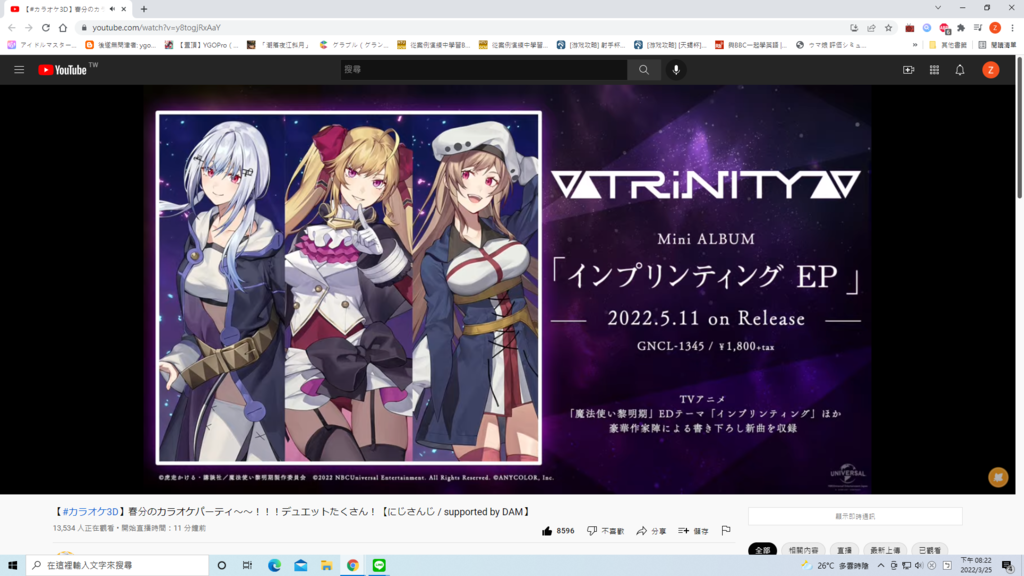Open a new browser tab
The image size is (1024, 576).
144,9
